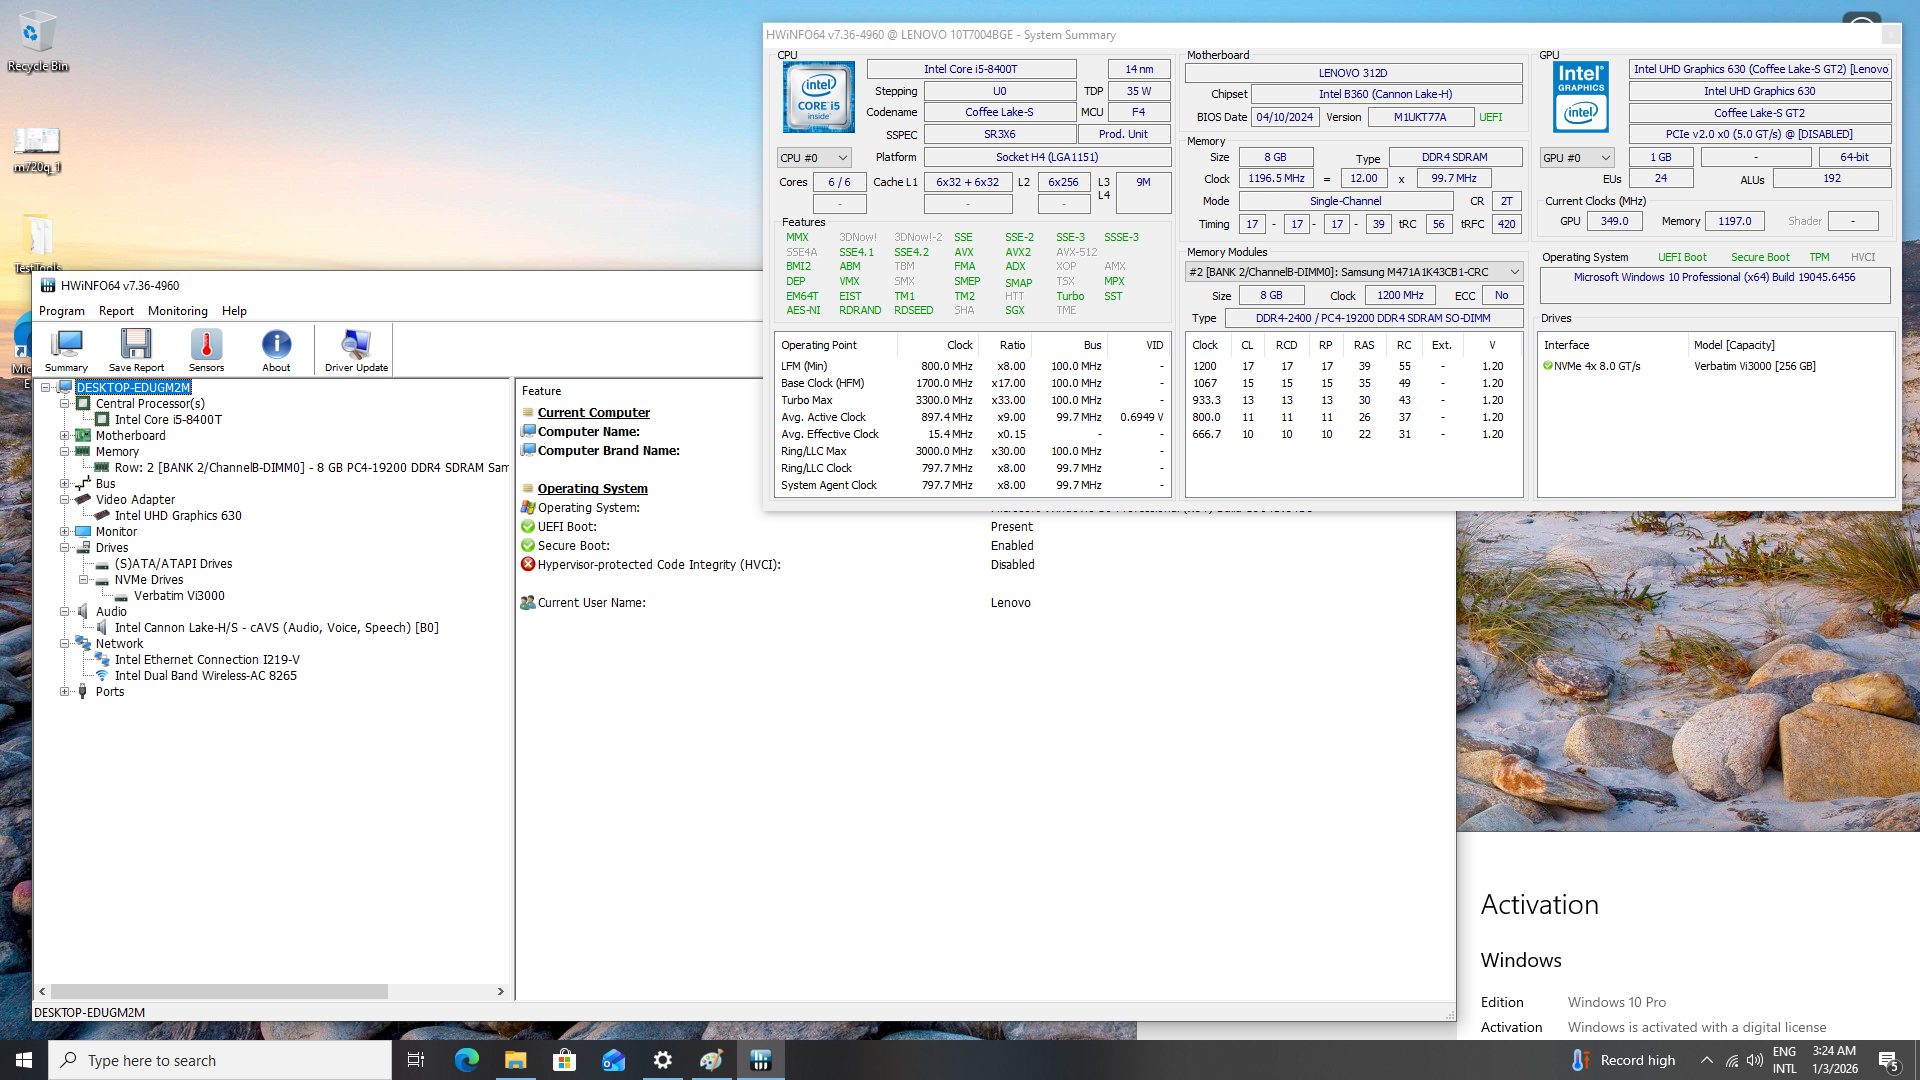Click the taskbar search box
The image size is (1920, 1080).
[220, 1060]
